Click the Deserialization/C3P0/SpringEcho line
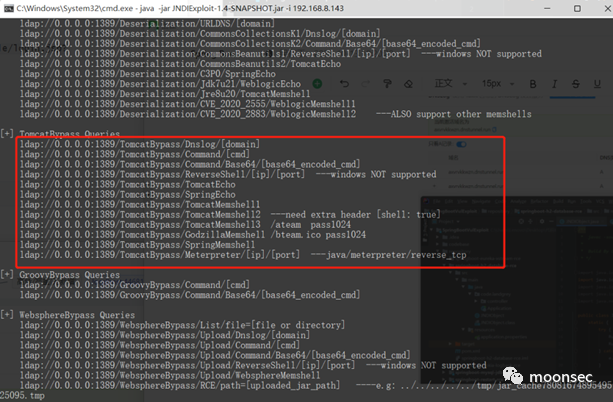The height and width of the screenshot is (402, 613). pyautogui.click(x=148, y=74)
